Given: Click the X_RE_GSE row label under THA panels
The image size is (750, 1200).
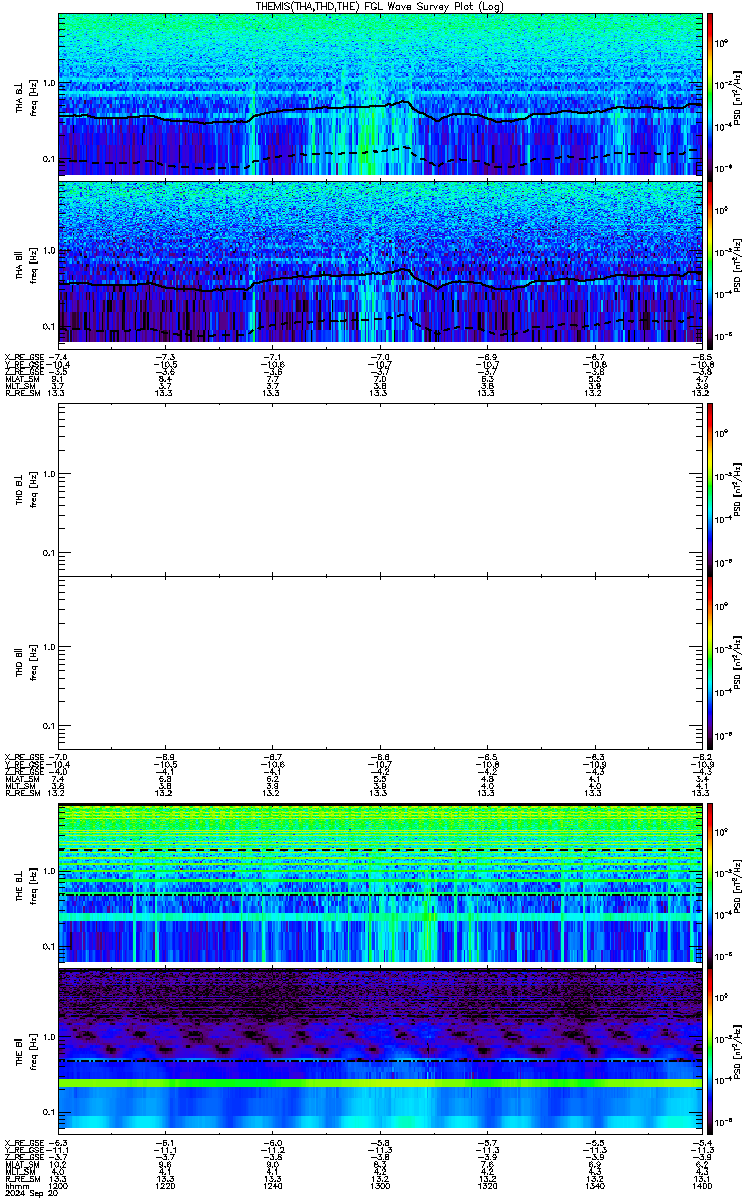Looking at the screenshot, I should (x=26, y=357).
